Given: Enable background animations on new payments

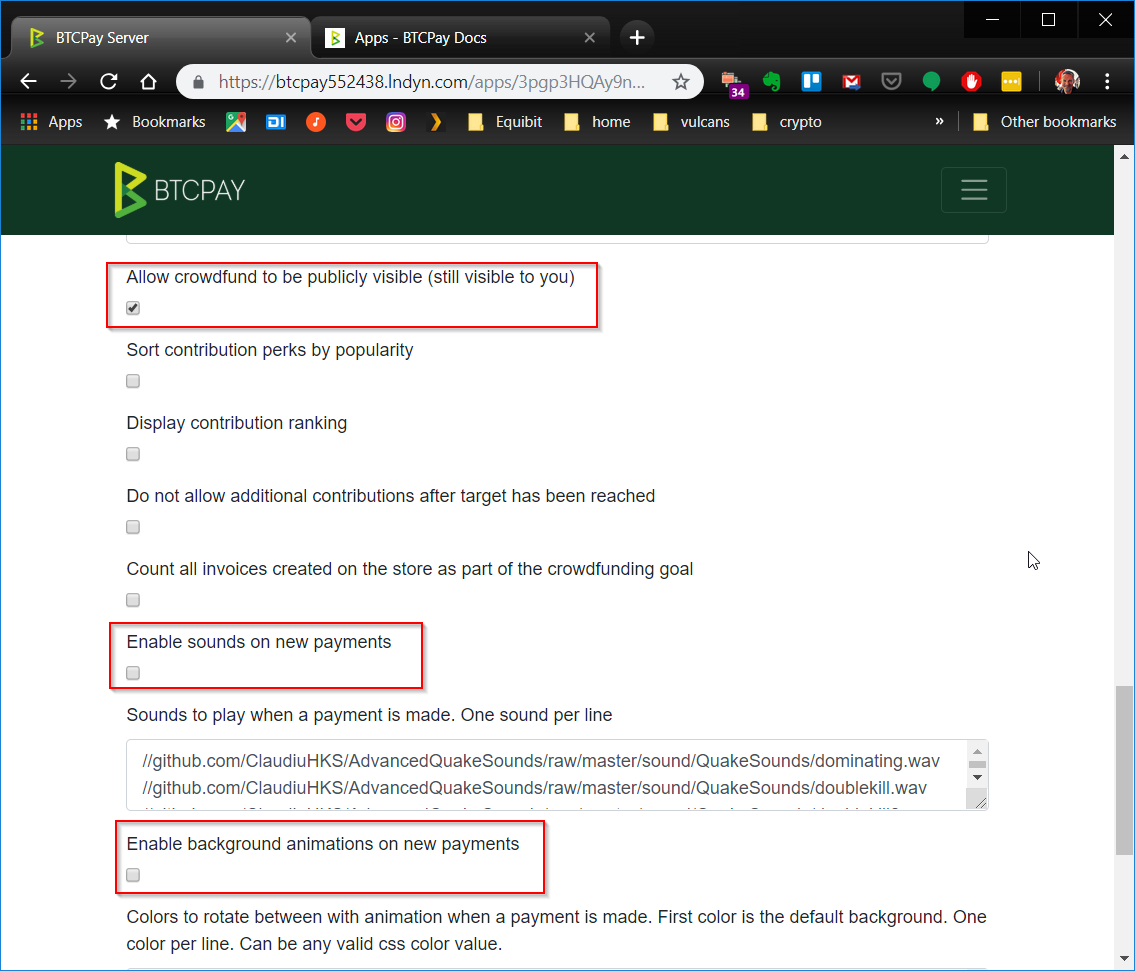Looking at the screenshot, I should tap(133, 875).
